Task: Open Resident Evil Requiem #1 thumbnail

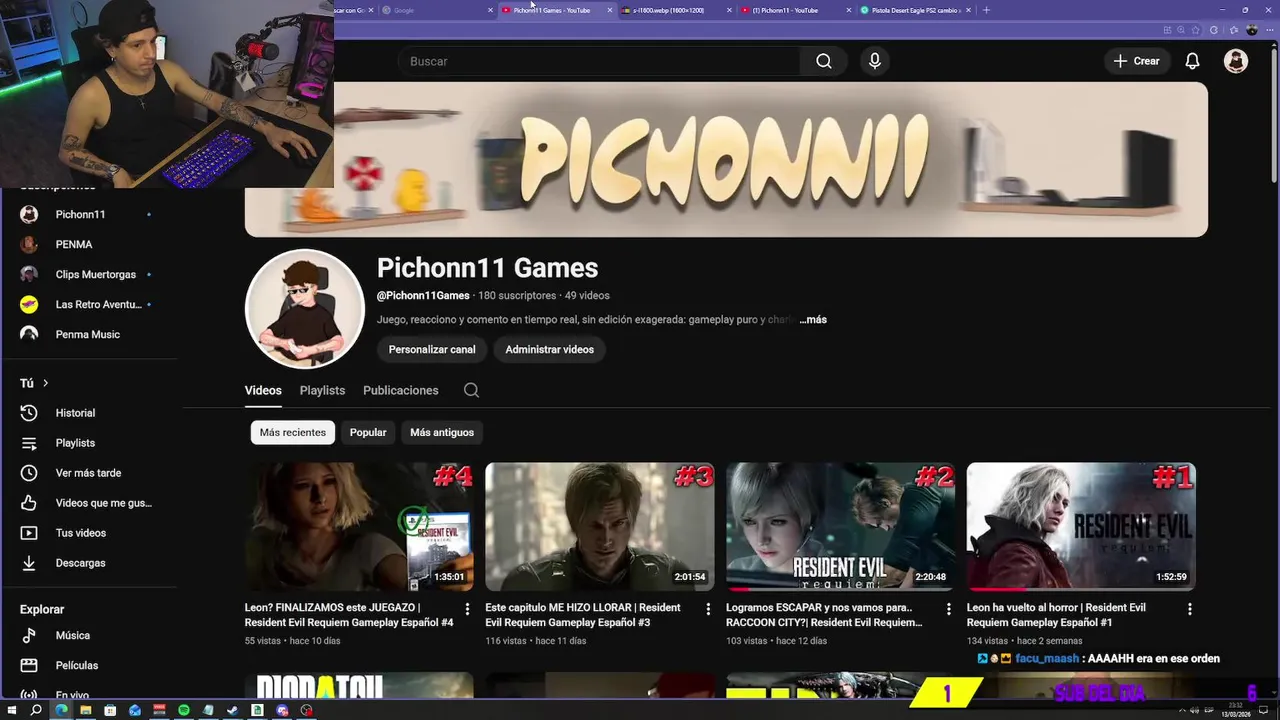Action: (x=1081, y=526)
